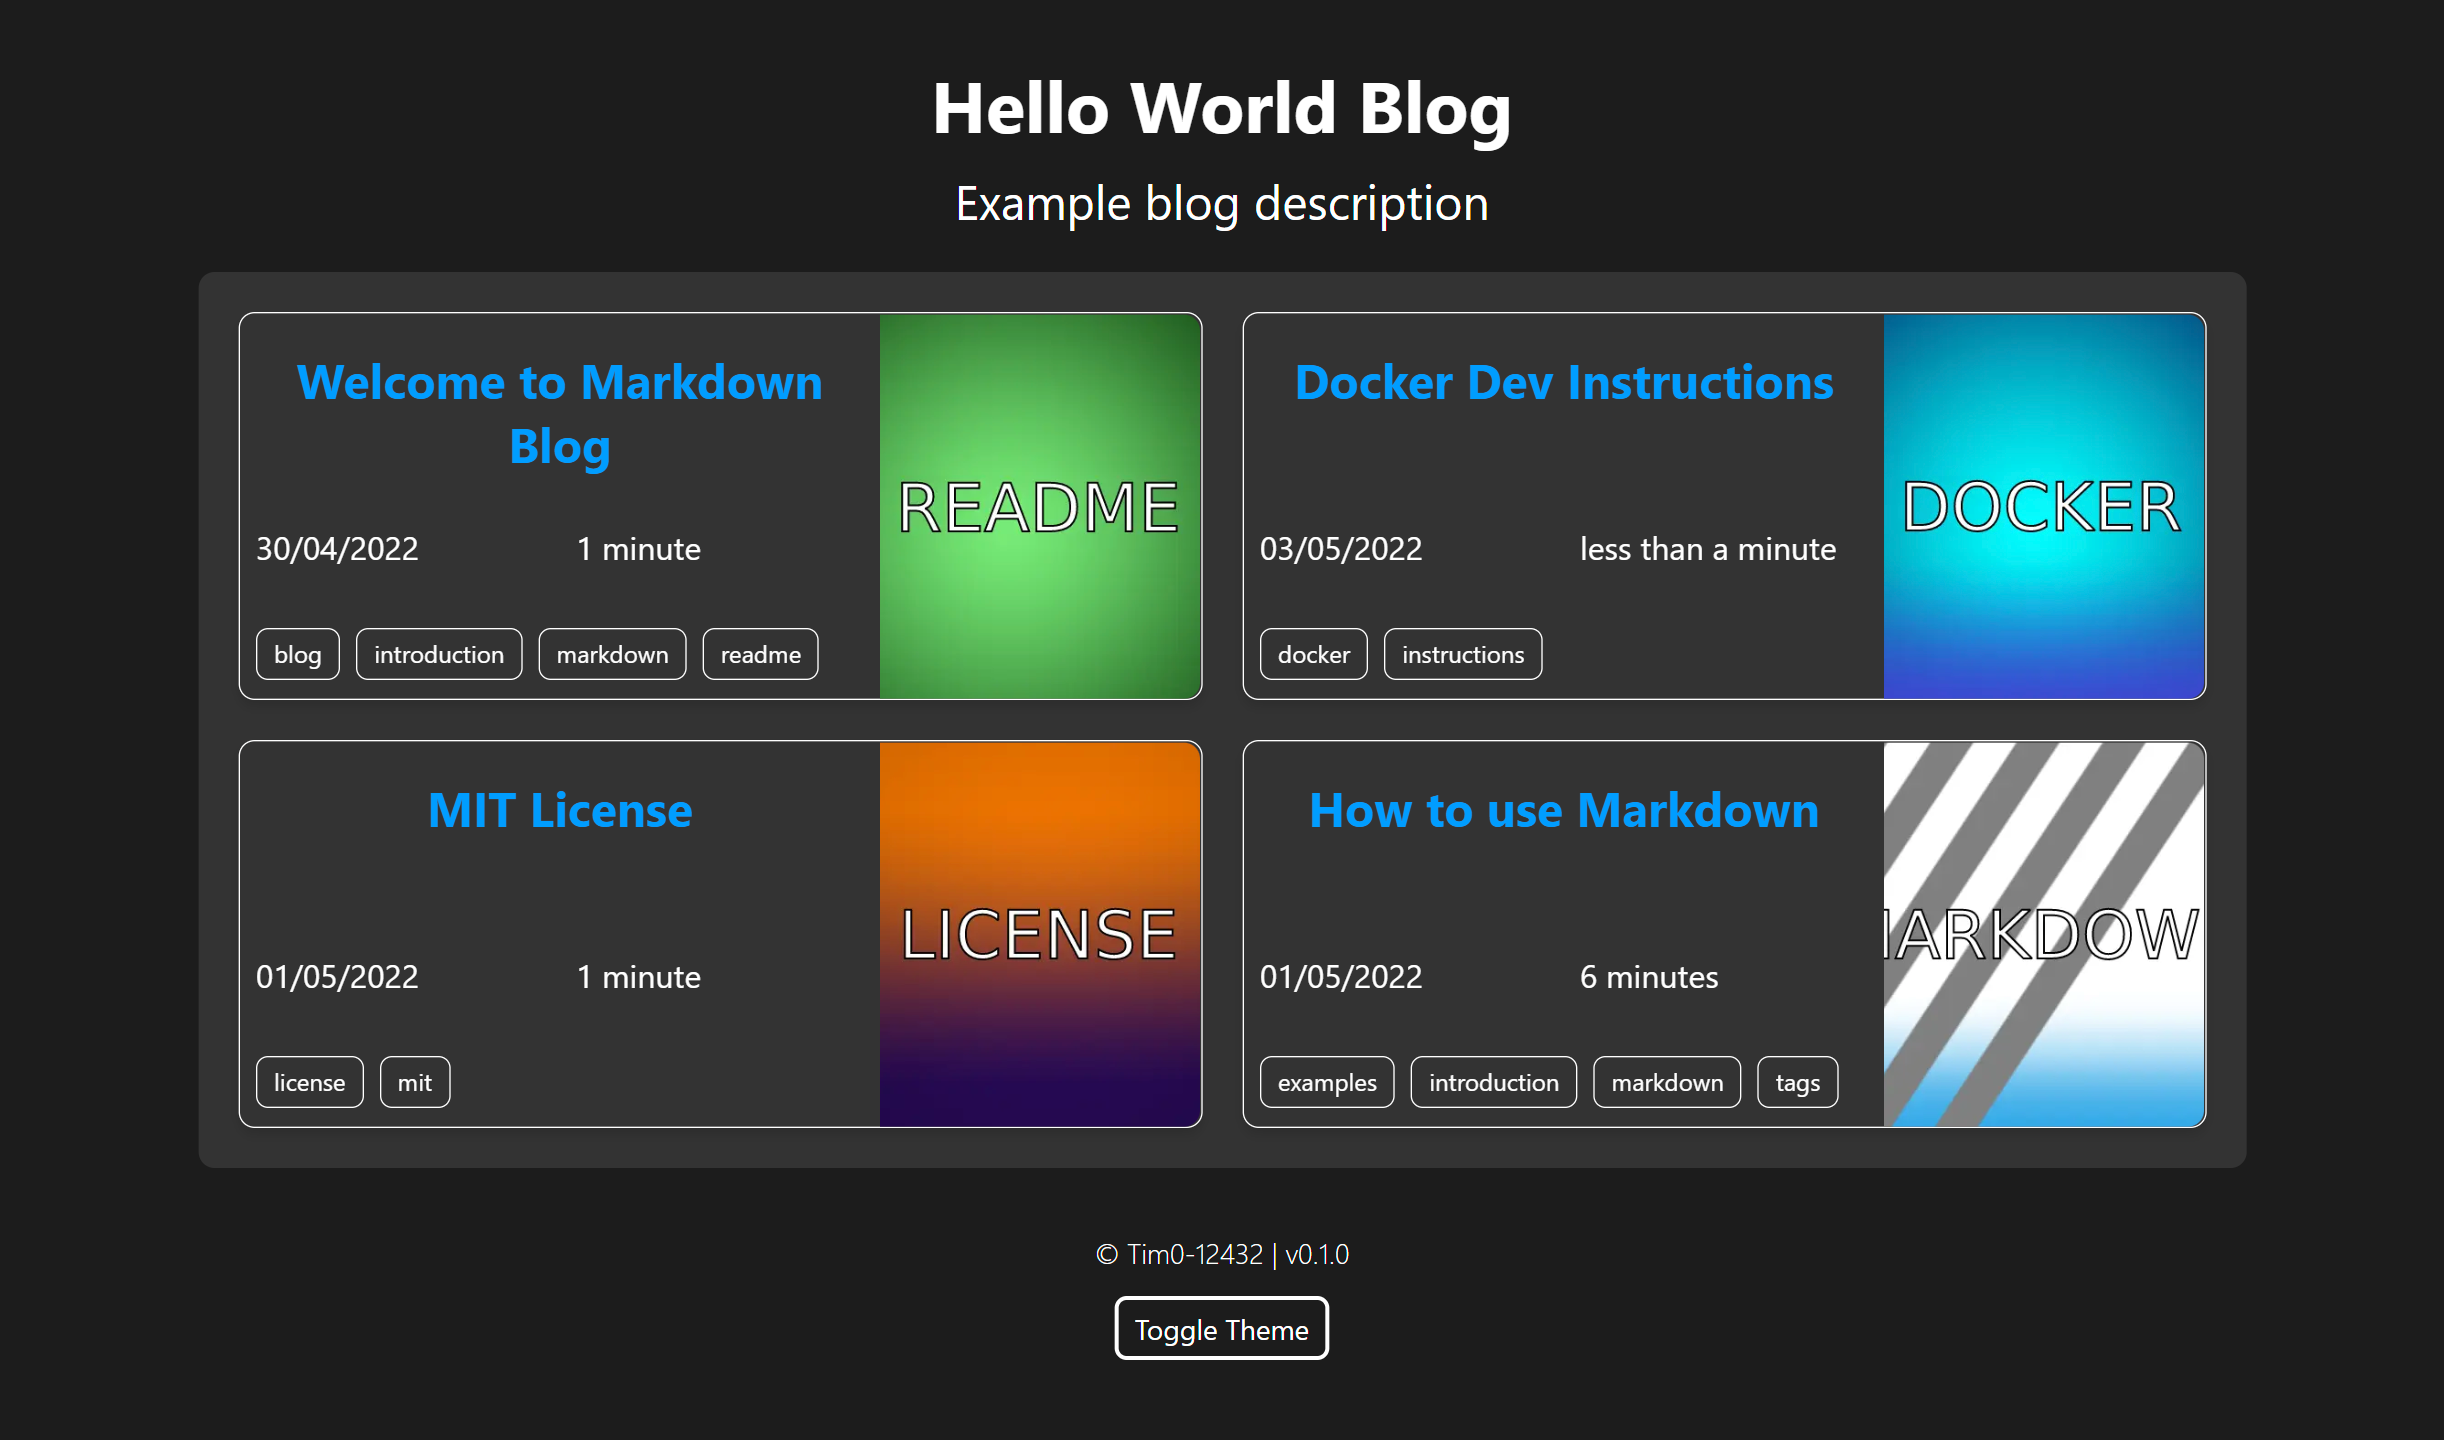Select the instructions tag
The height and width of the screenshot is (1440, 2444).
point(1462,655)
